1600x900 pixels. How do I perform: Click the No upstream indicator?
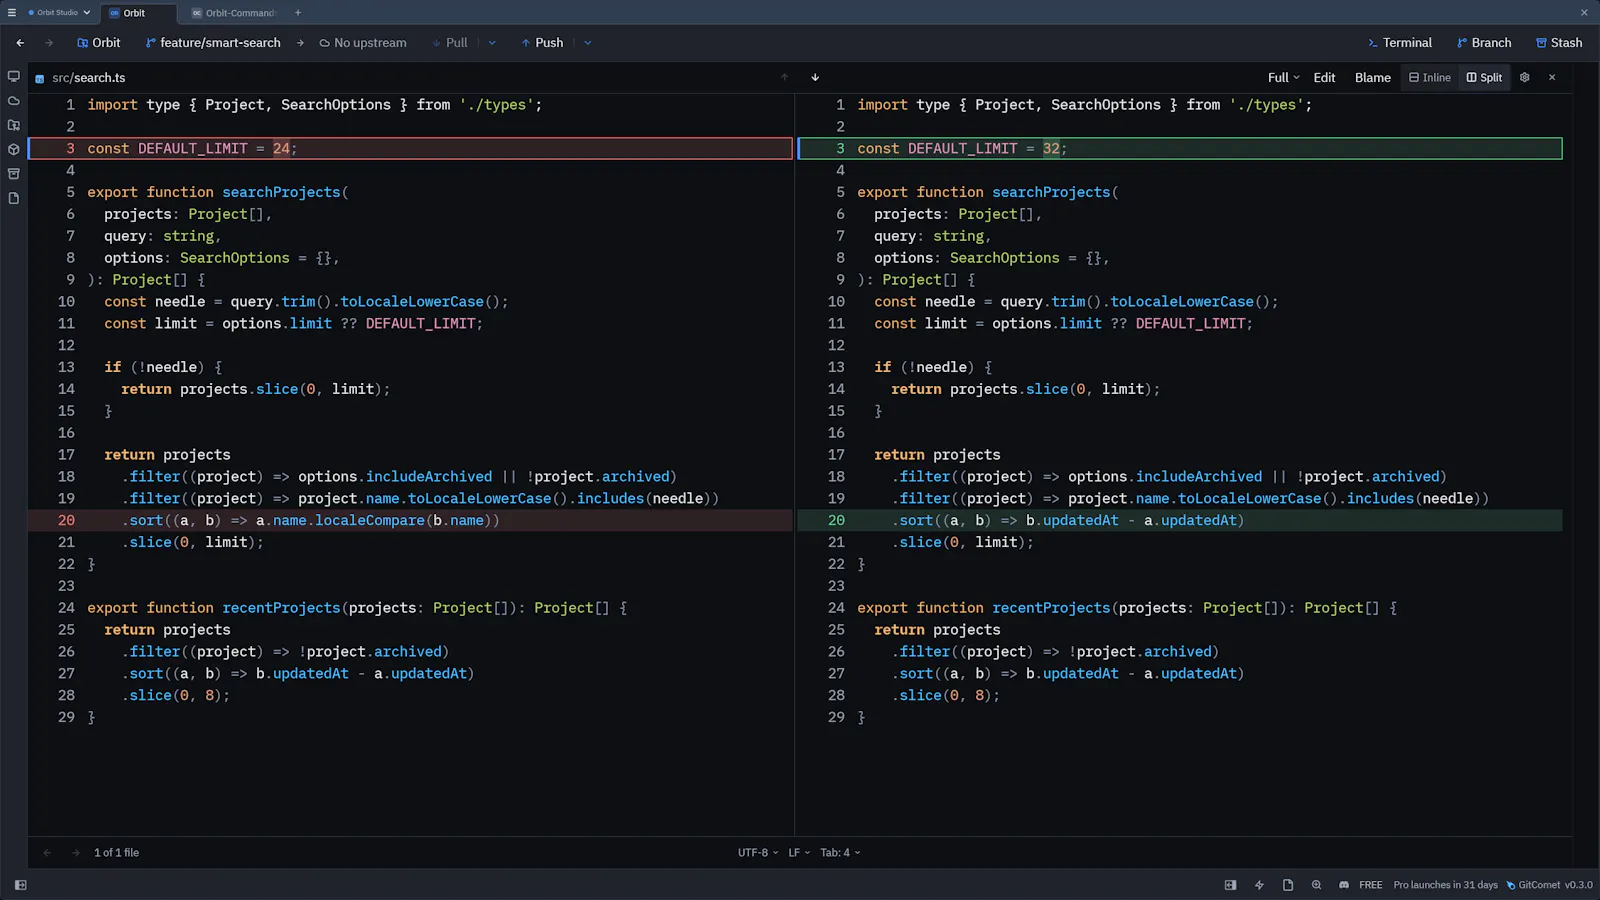click(x=363, y=43)
